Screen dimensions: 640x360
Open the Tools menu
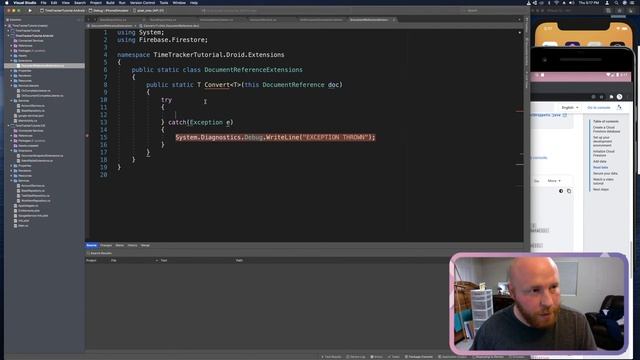pos(164,3)
